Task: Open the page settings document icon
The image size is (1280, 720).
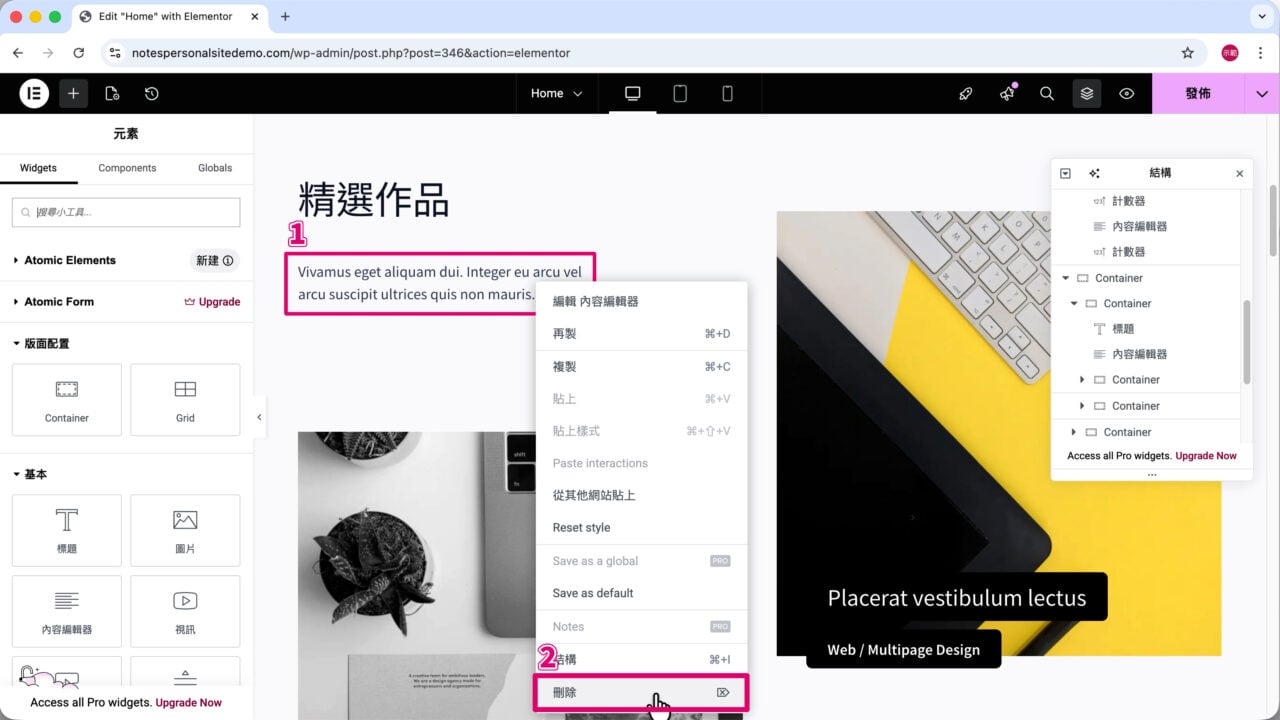Action: tap(112, 93)
